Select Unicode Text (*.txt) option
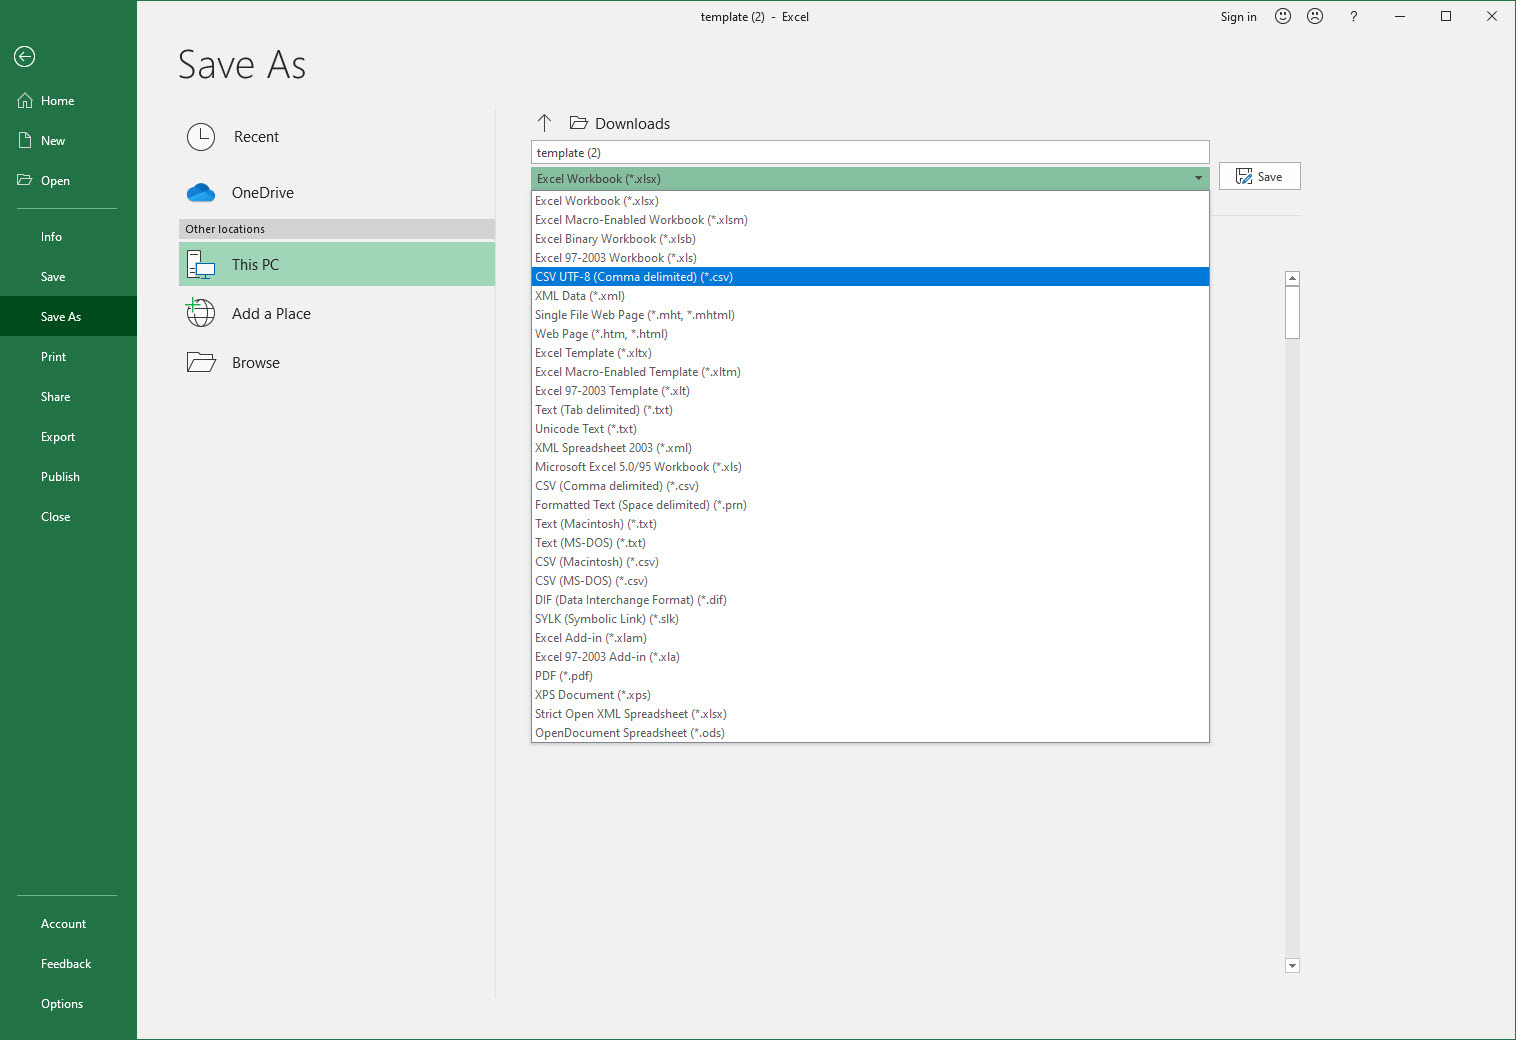The image size is (1516, 1040). [870, 429]
